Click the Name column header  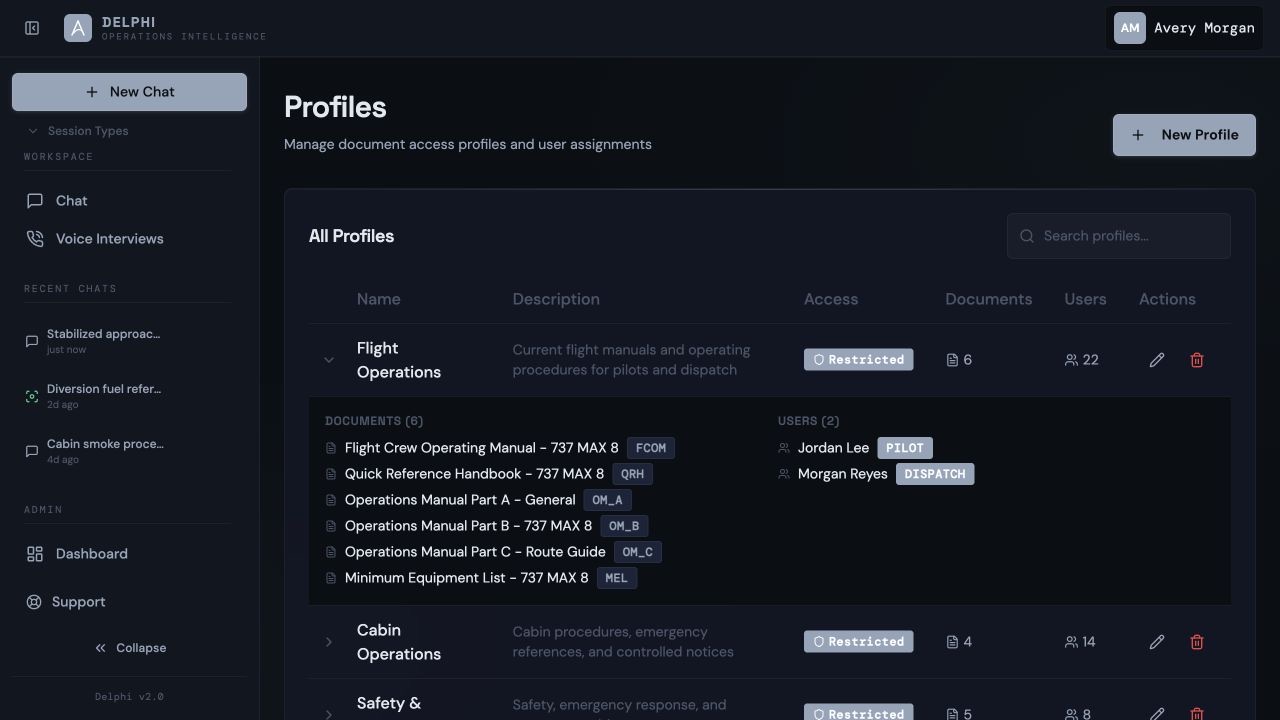[379, 299]
